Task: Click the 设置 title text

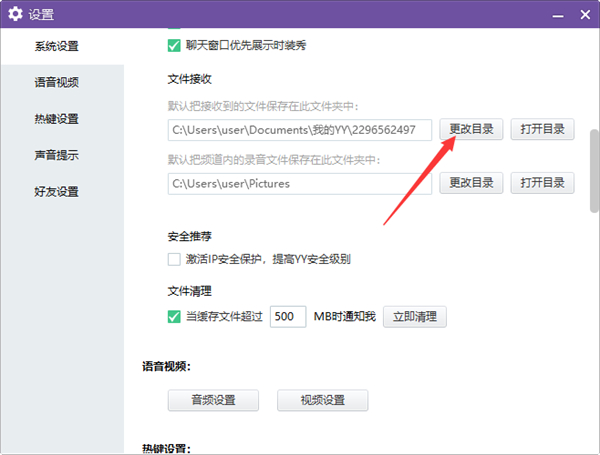Action: (x=41, y=15)
